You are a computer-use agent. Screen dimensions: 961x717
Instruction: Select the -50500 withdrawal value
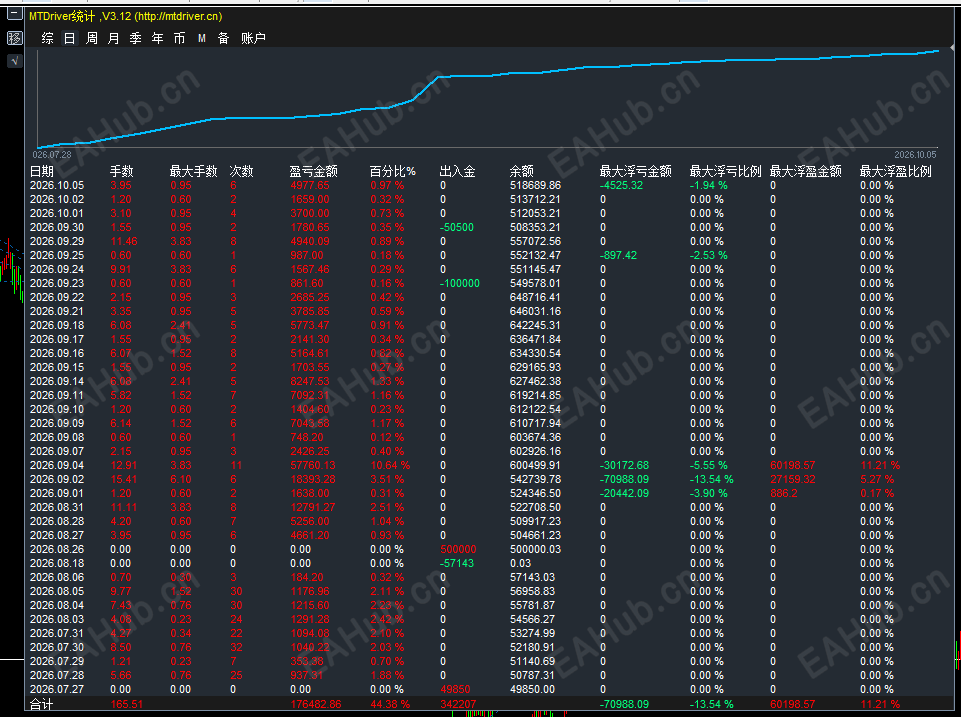[457, 227]
